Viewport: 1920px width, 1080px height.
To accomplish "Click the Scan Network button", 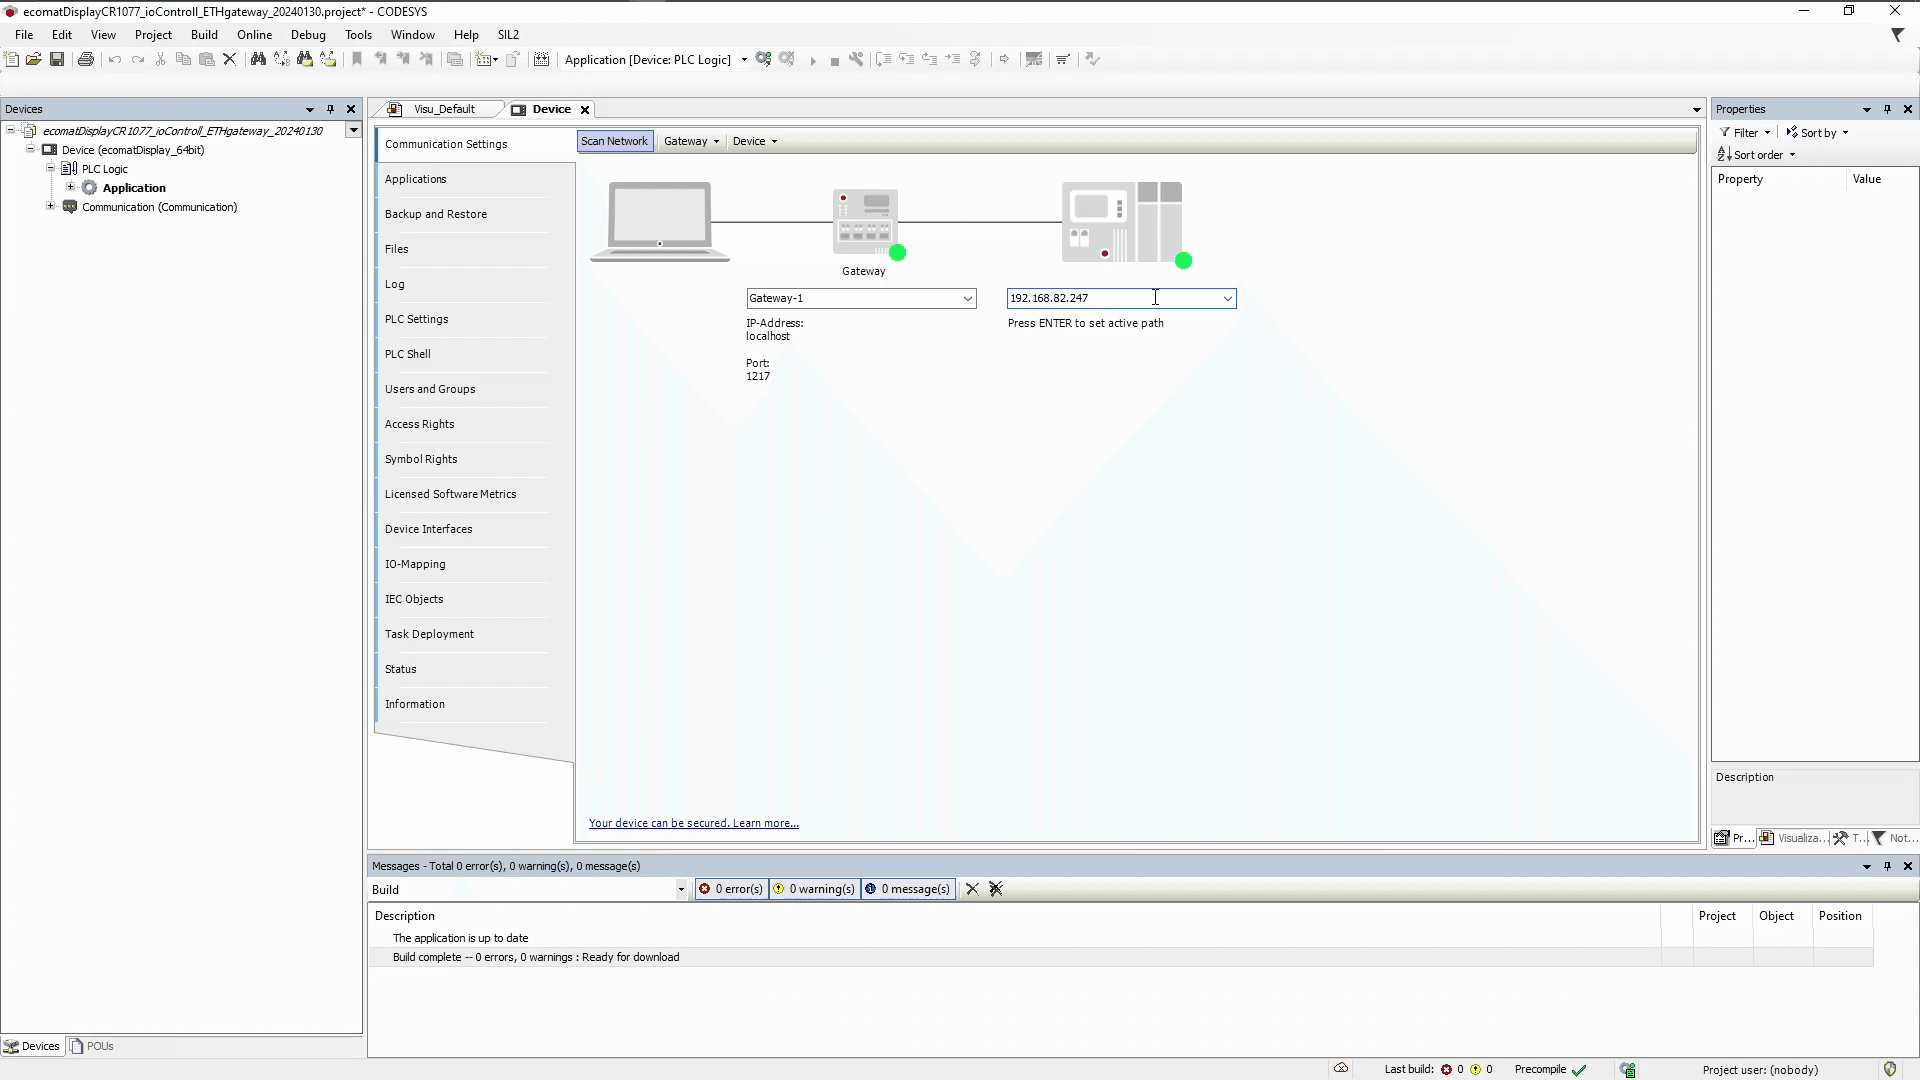I will click(614, 141).
